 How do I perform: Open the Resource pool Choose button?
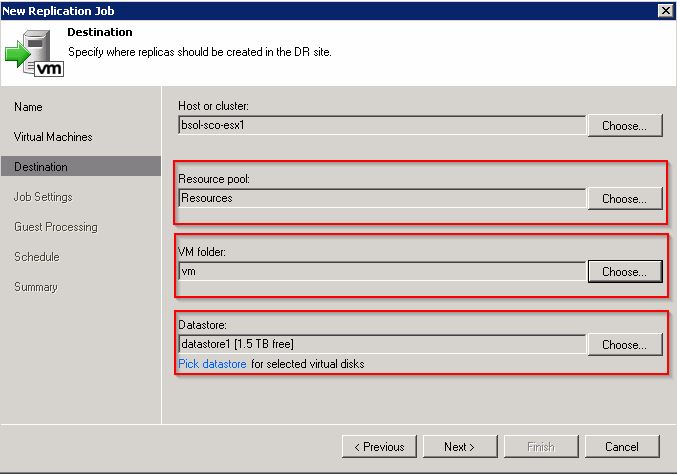624,199
